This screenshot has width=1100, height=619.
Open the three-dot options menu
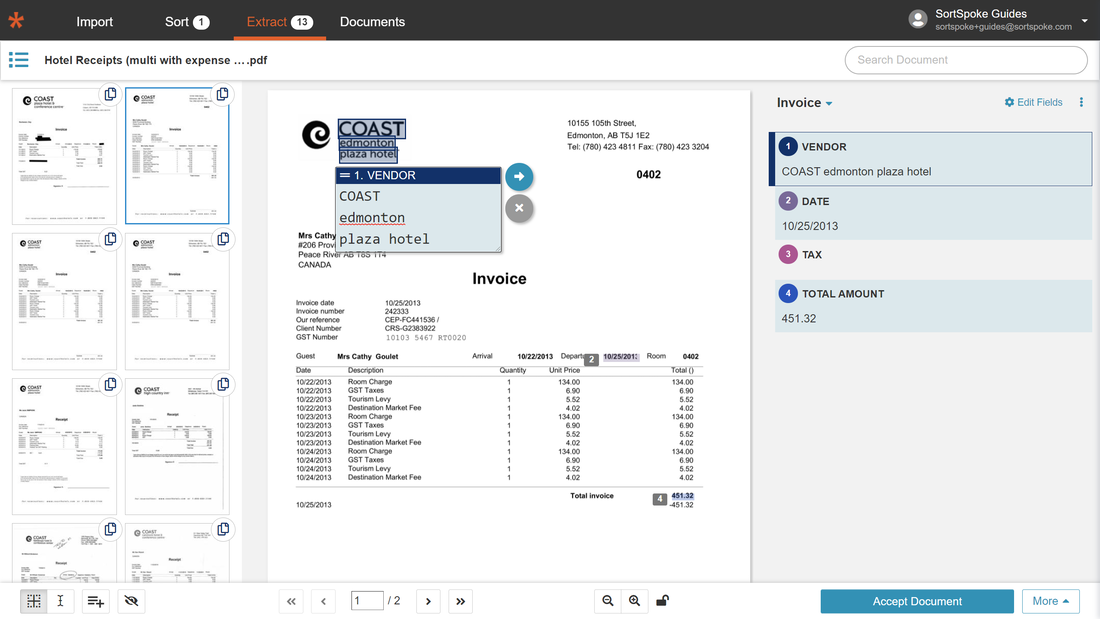(1081, 102)
